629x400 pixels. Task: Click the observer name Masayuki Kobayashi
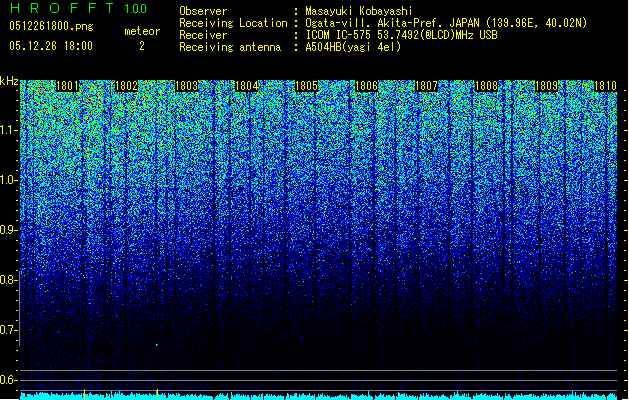tap(359, 11)
